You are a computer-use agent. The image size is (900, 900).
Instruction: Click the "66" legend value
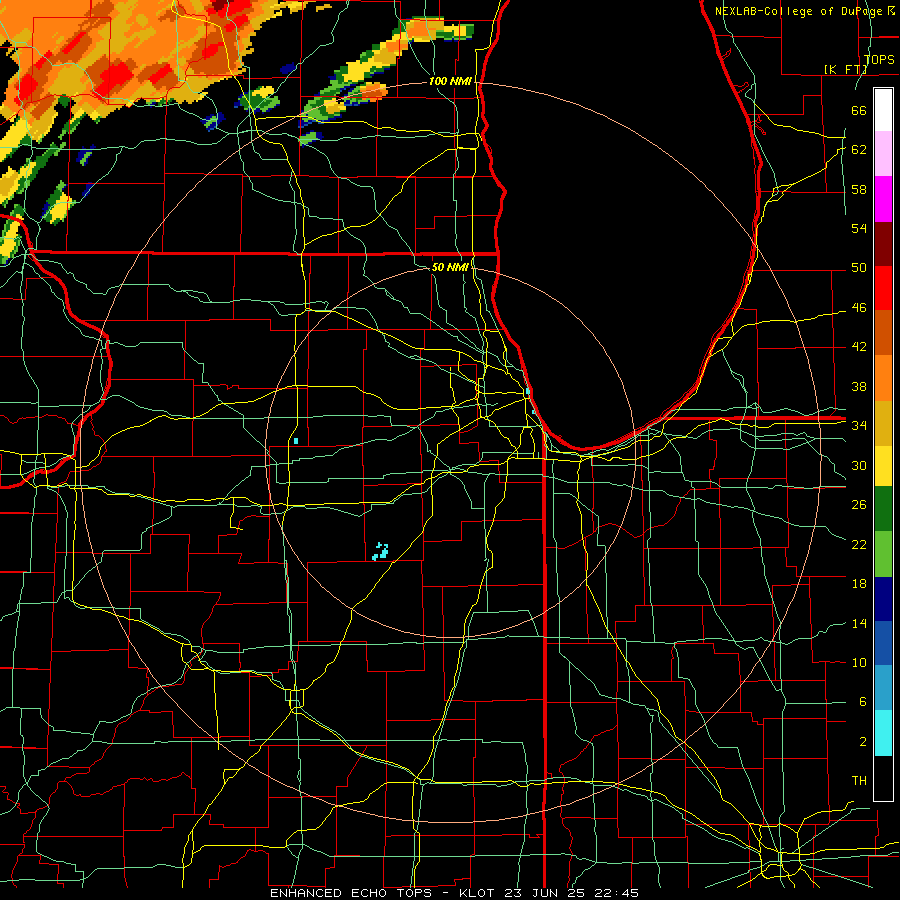tap(859, 110)
